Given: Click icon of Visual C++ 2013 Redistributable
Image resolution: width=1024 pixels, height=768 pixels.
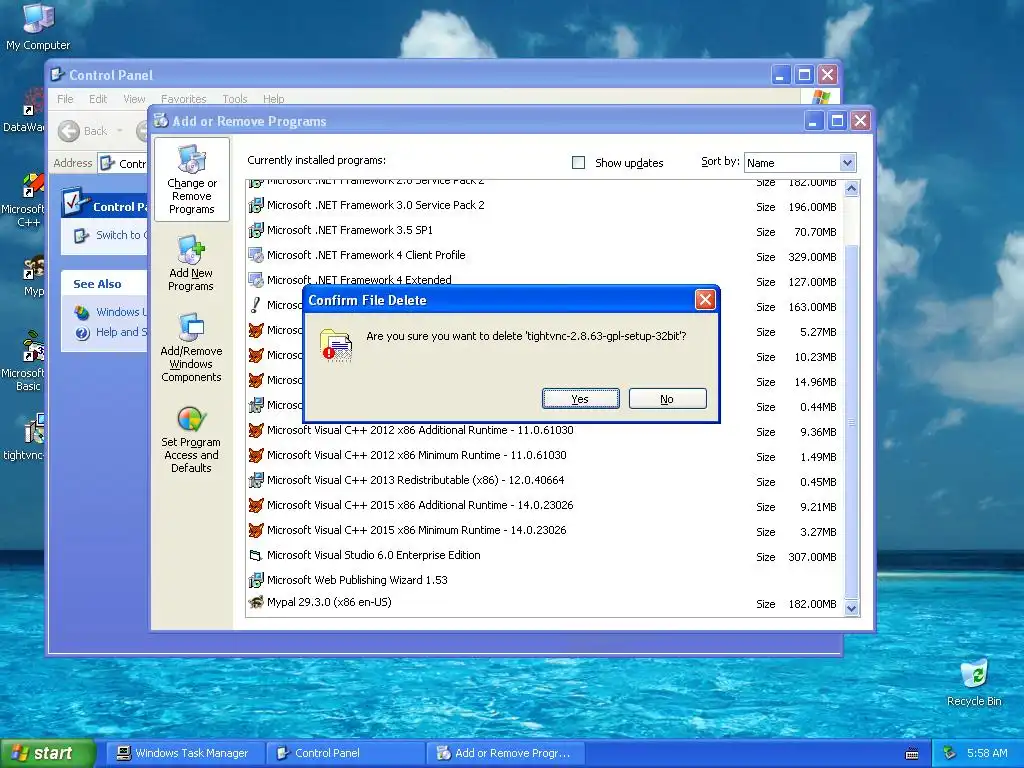Looking at the screenshot, I should tap(256, 480).
